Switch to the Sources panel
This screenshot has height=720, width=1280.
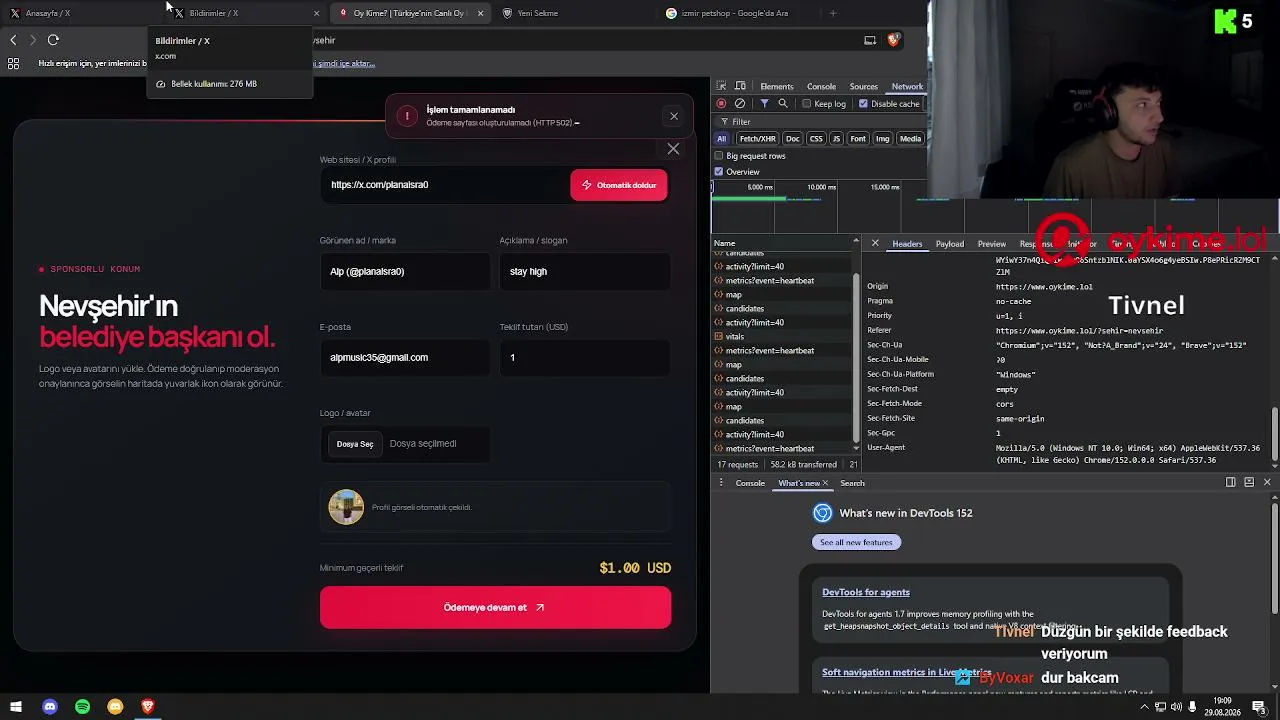point(863,87)
